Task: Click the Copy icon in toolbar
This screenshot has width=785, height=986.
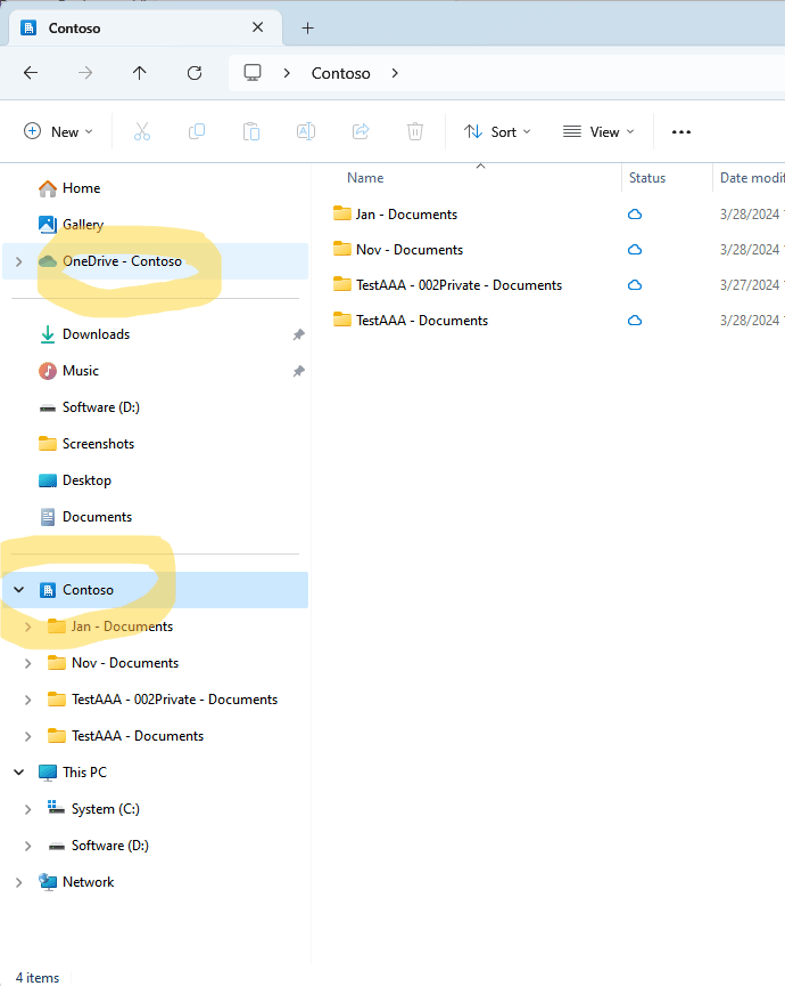Action: click(x=197, y=131)
